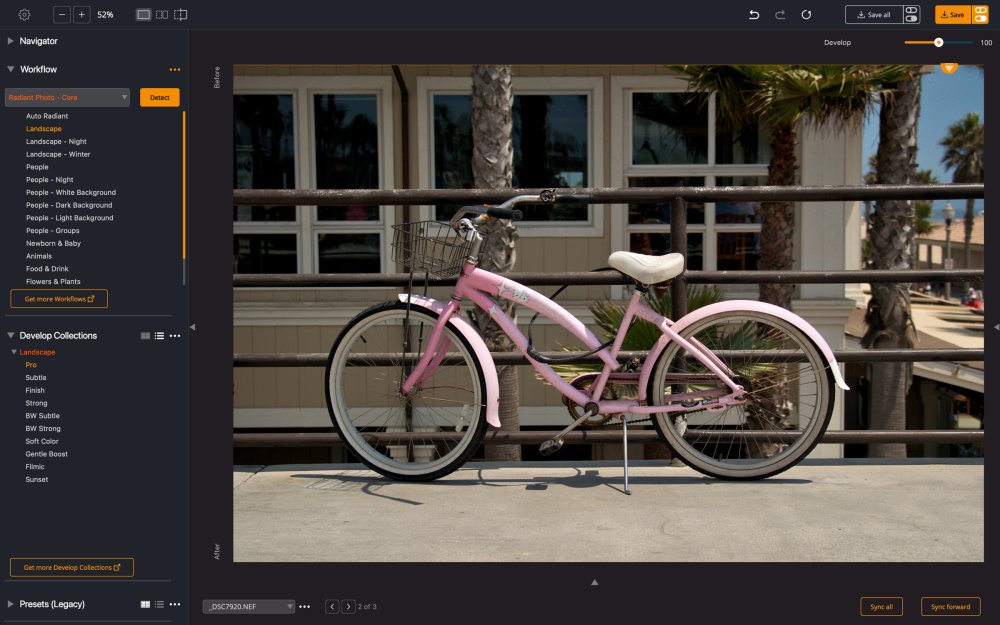This screenshot has width=1000, height=625.
Task: Open orange Save options toggle icon
Action: [980, 15]
